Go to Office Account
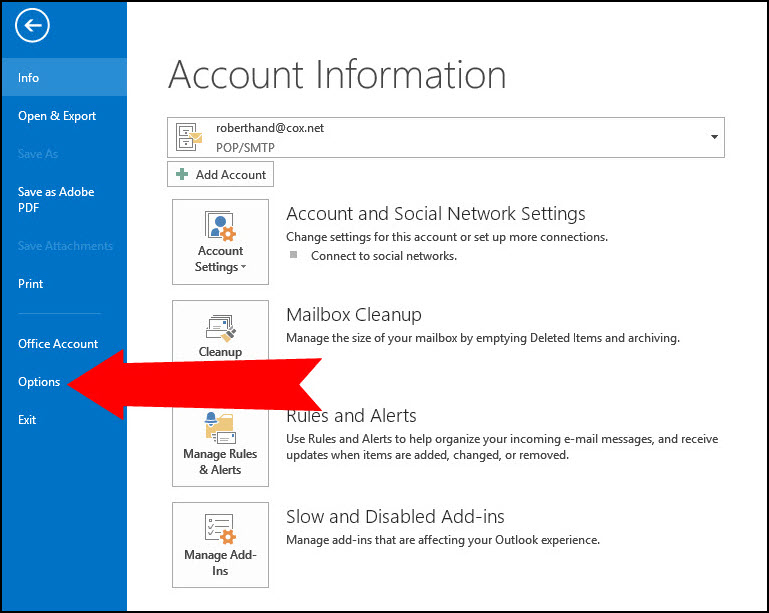Image resolution: width=769 pixels, height=613 pixels. [58, 344]
